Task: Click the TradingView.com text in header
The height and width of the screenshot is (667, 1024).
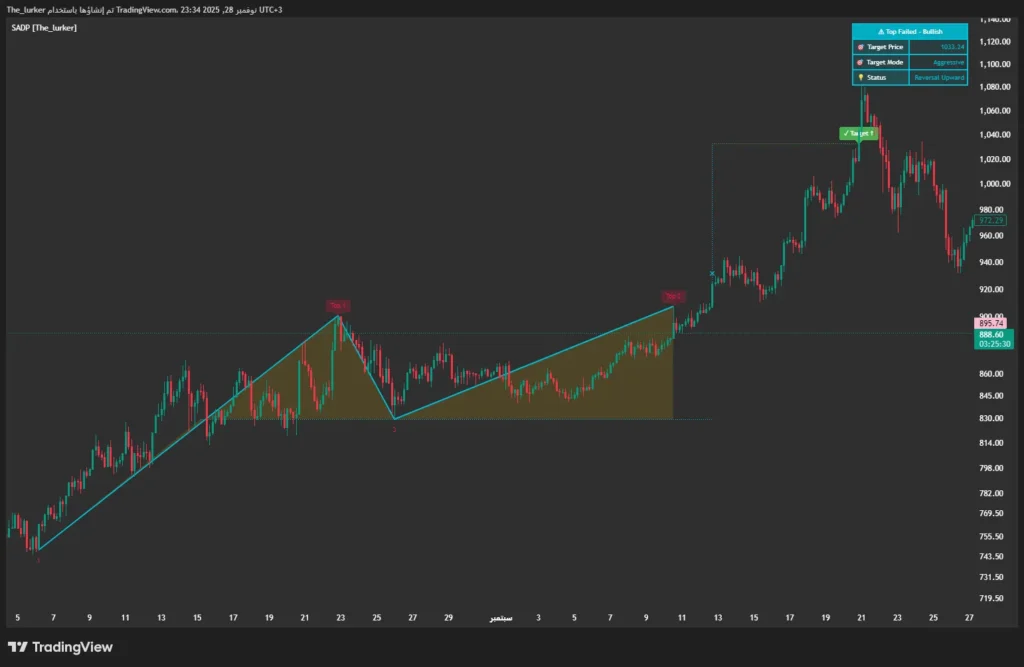Action: point(146,10)
